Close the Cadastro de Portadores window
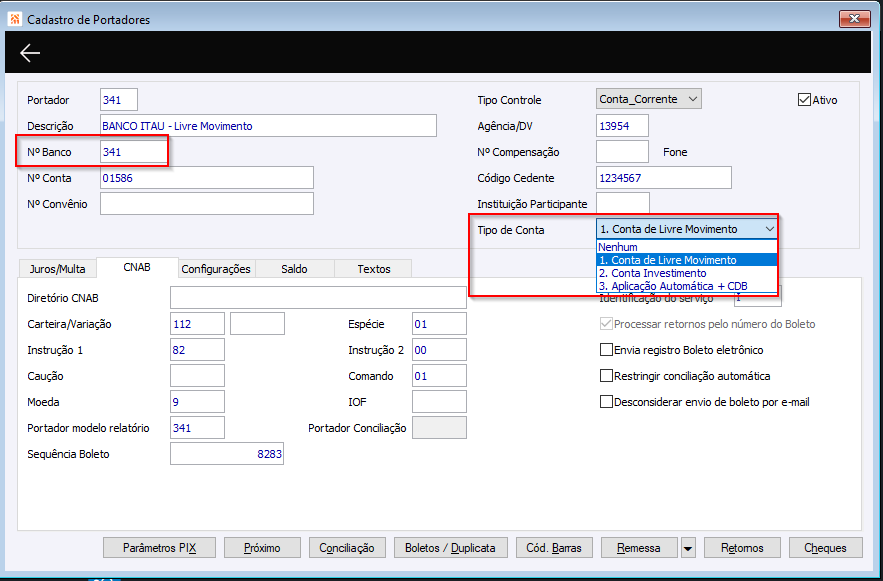Image resolution: width=883 pixels, height=581 pixels. tap(854, 19)
